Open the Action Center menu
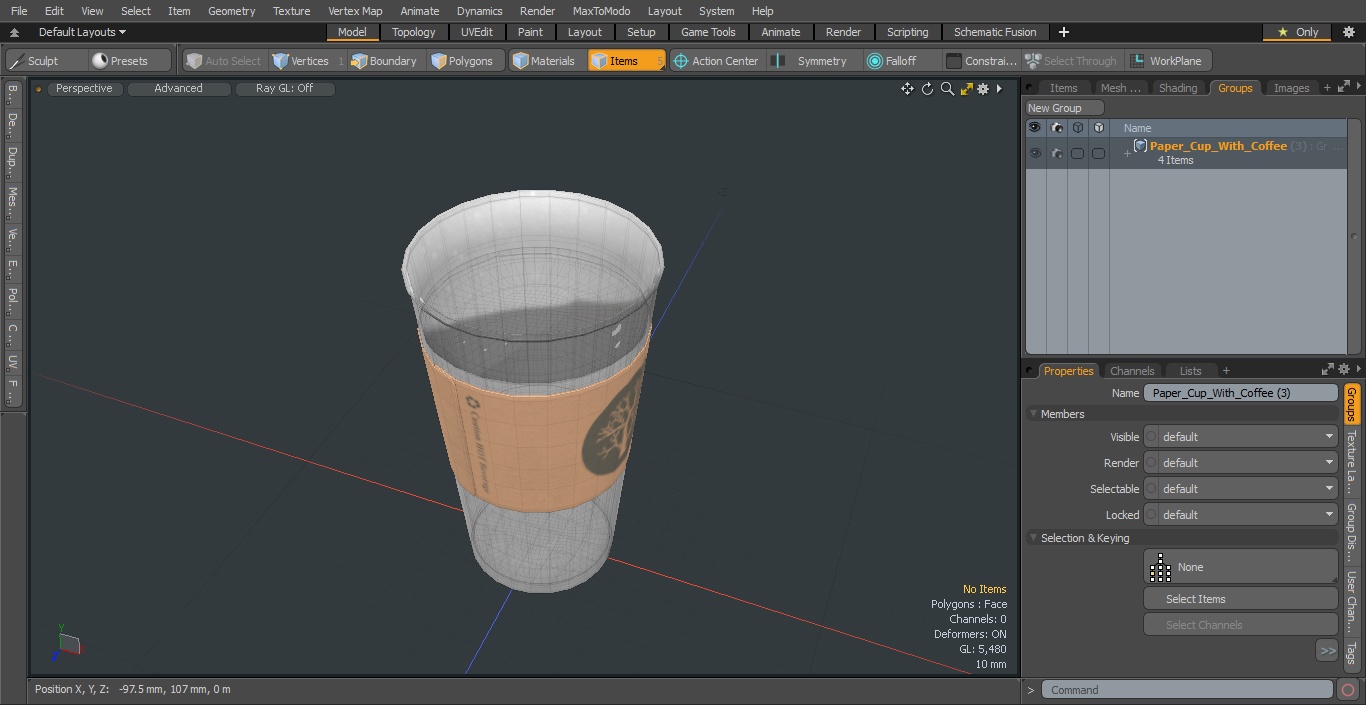 716,61
